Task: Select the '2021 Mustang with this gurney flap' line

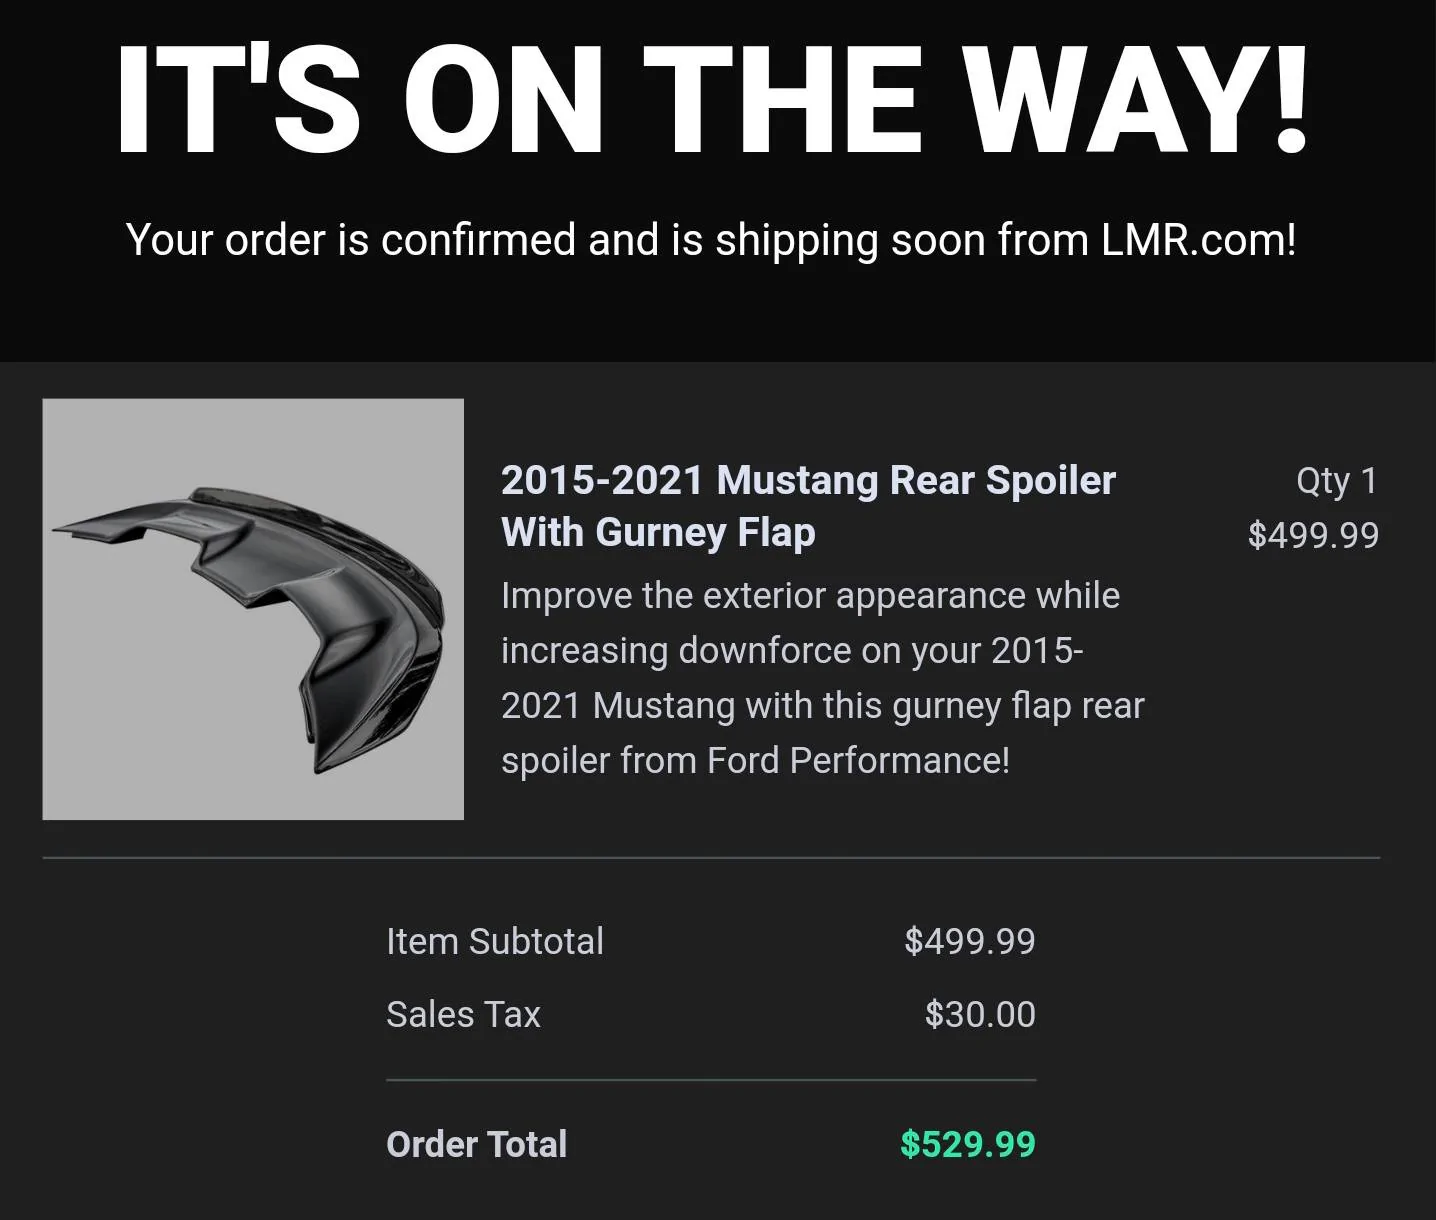Action: (x=822, y=705)
